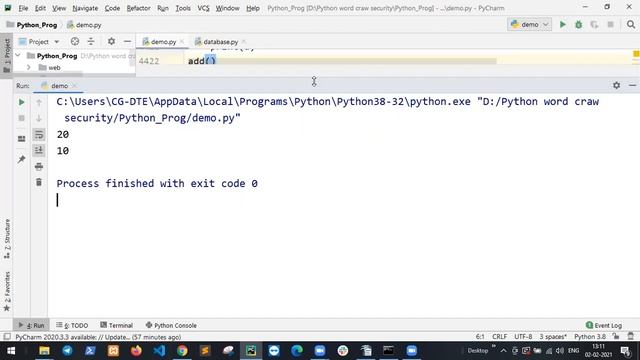Collapse all in Project panel
The width and height of the screenshot is (640, 360).
[91, 41]
